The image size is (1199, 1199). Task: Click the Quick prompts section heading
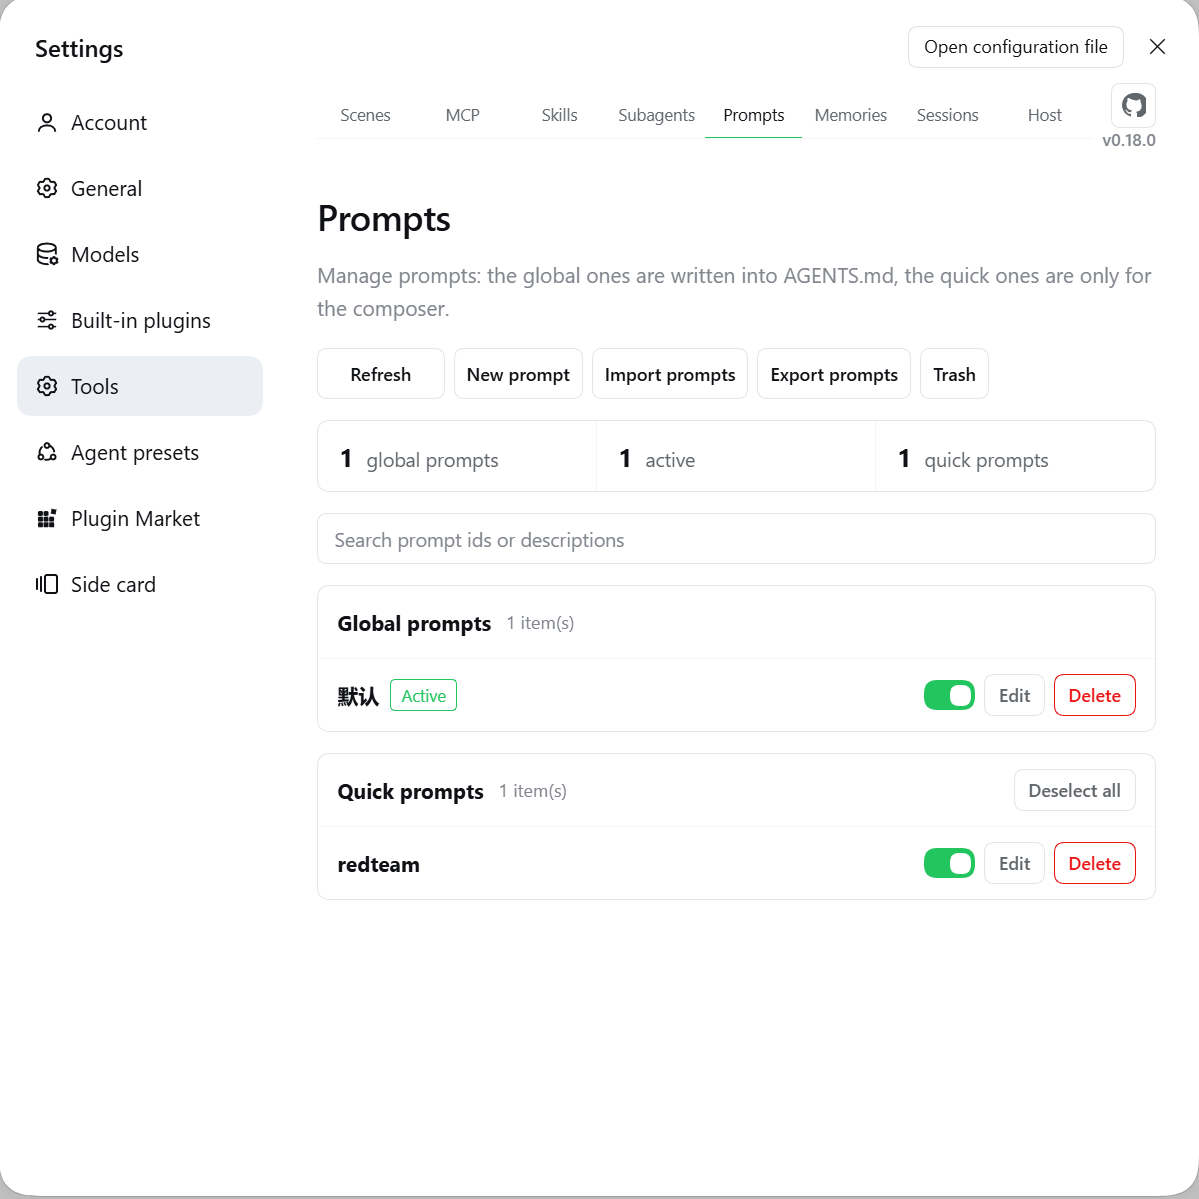(410, 791)
